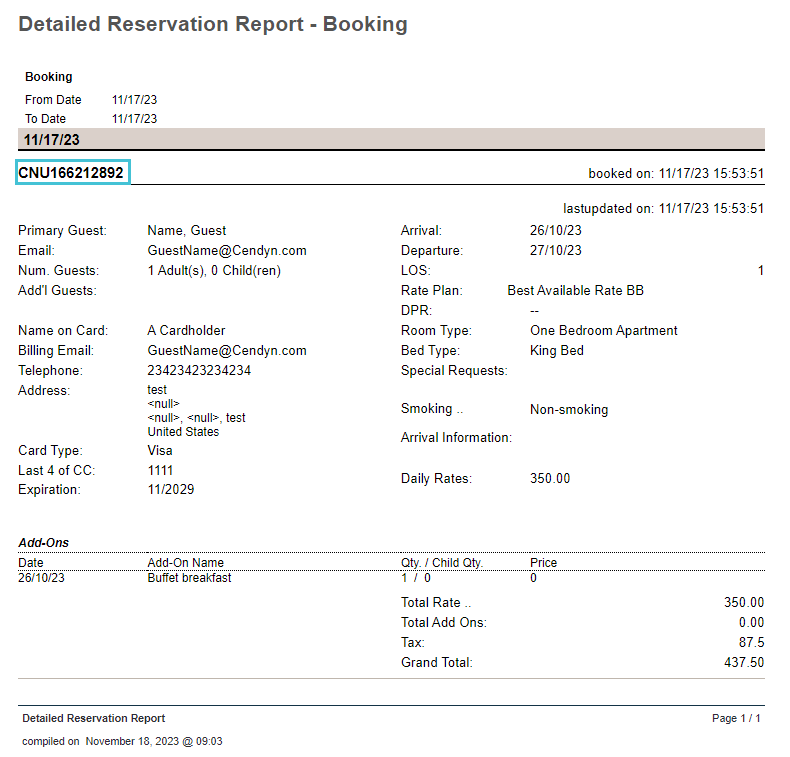Click the Billing Email GuestName@Cendyn.com value

point(227,351)
